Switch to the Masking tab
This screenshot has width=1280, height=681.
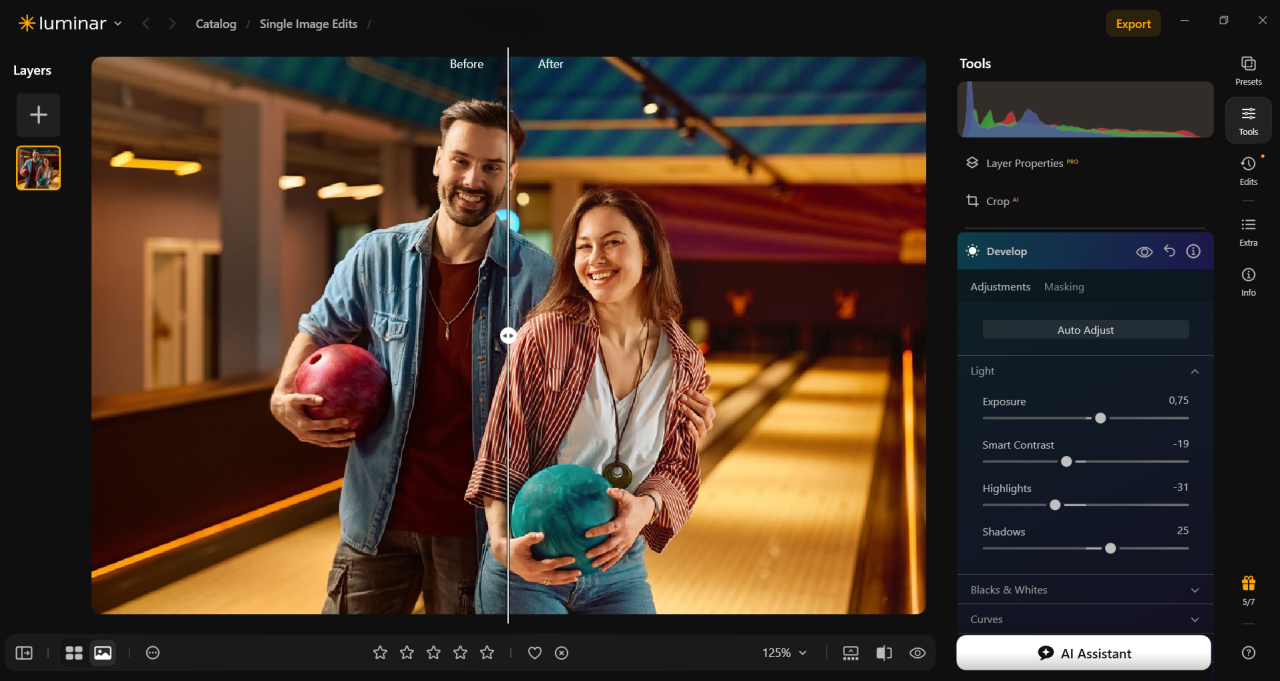click(x=1064, y=287)
